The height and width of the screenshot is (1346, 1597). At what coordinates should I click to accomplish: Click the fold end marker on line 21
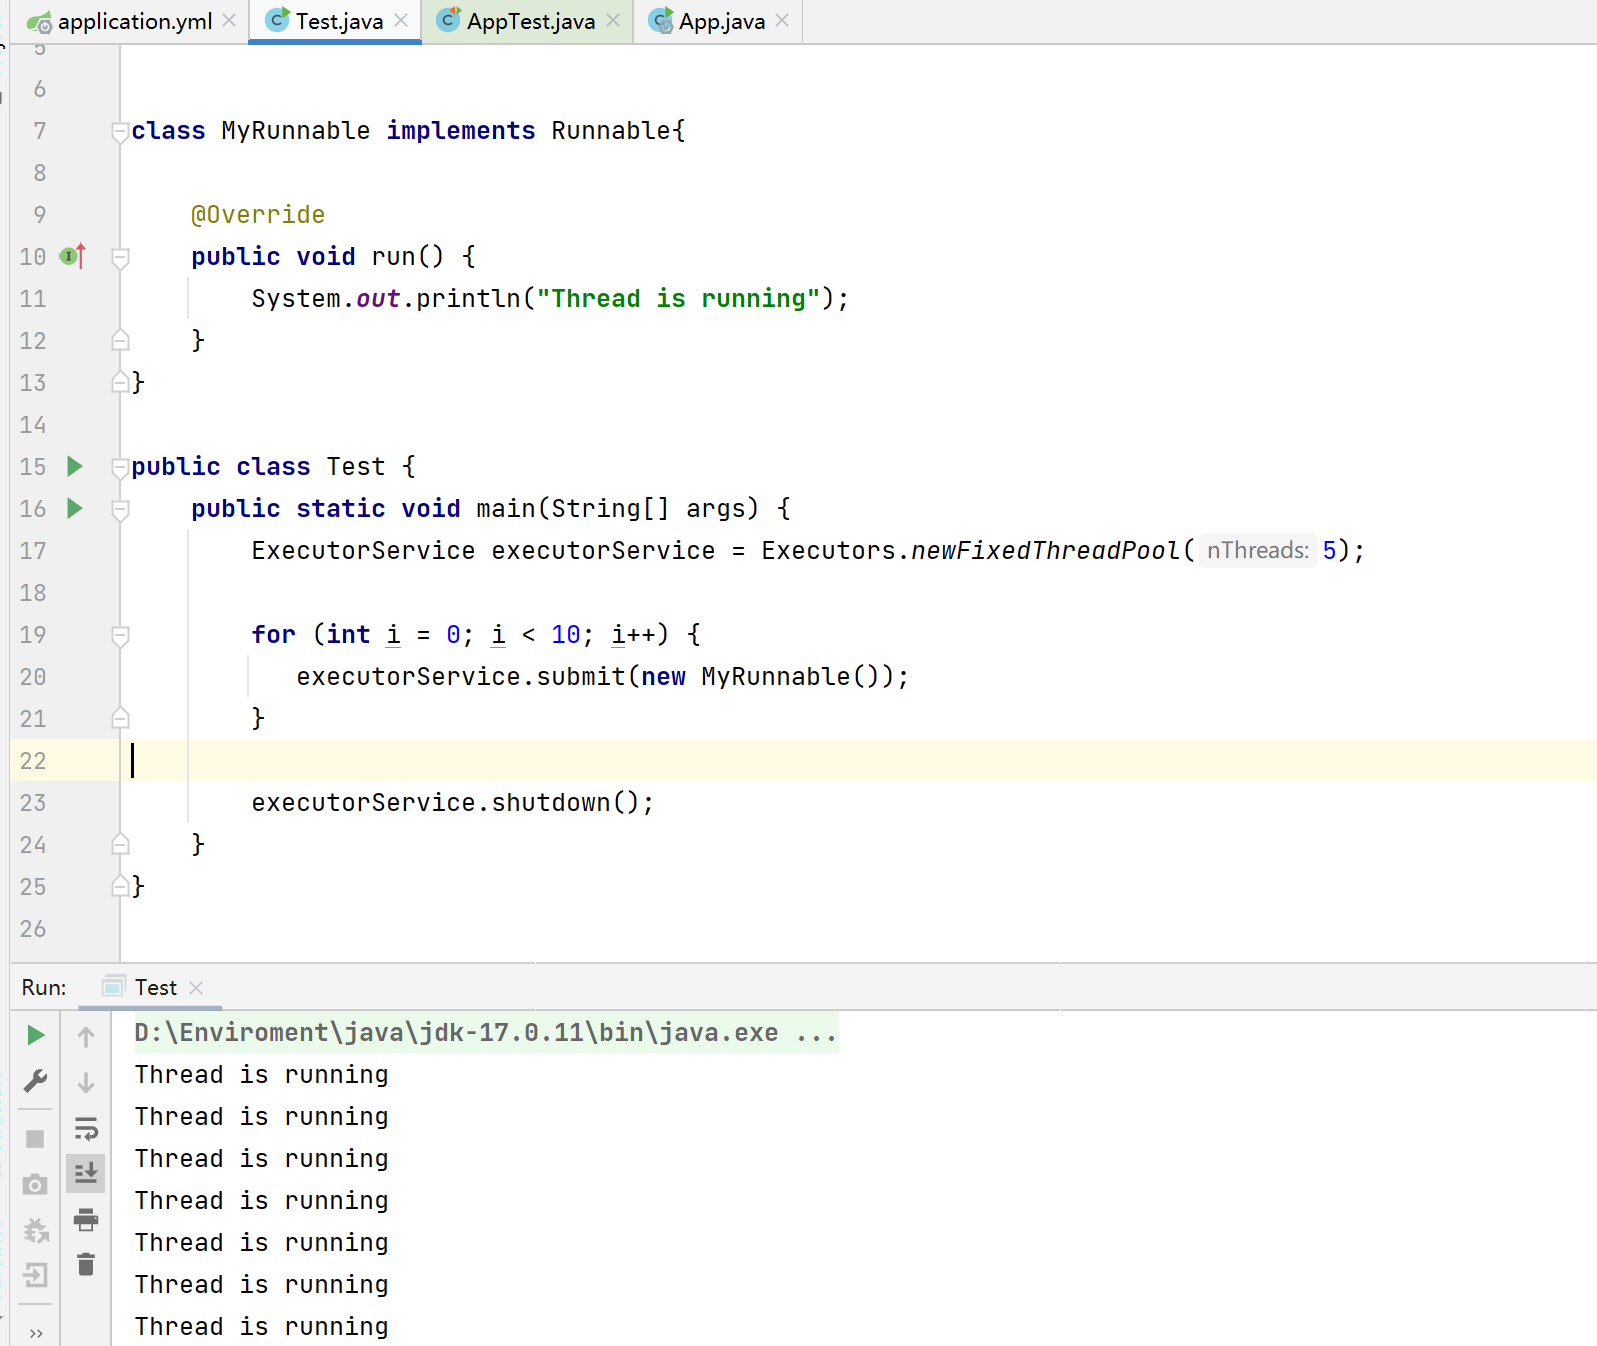(x=120, y=718)
